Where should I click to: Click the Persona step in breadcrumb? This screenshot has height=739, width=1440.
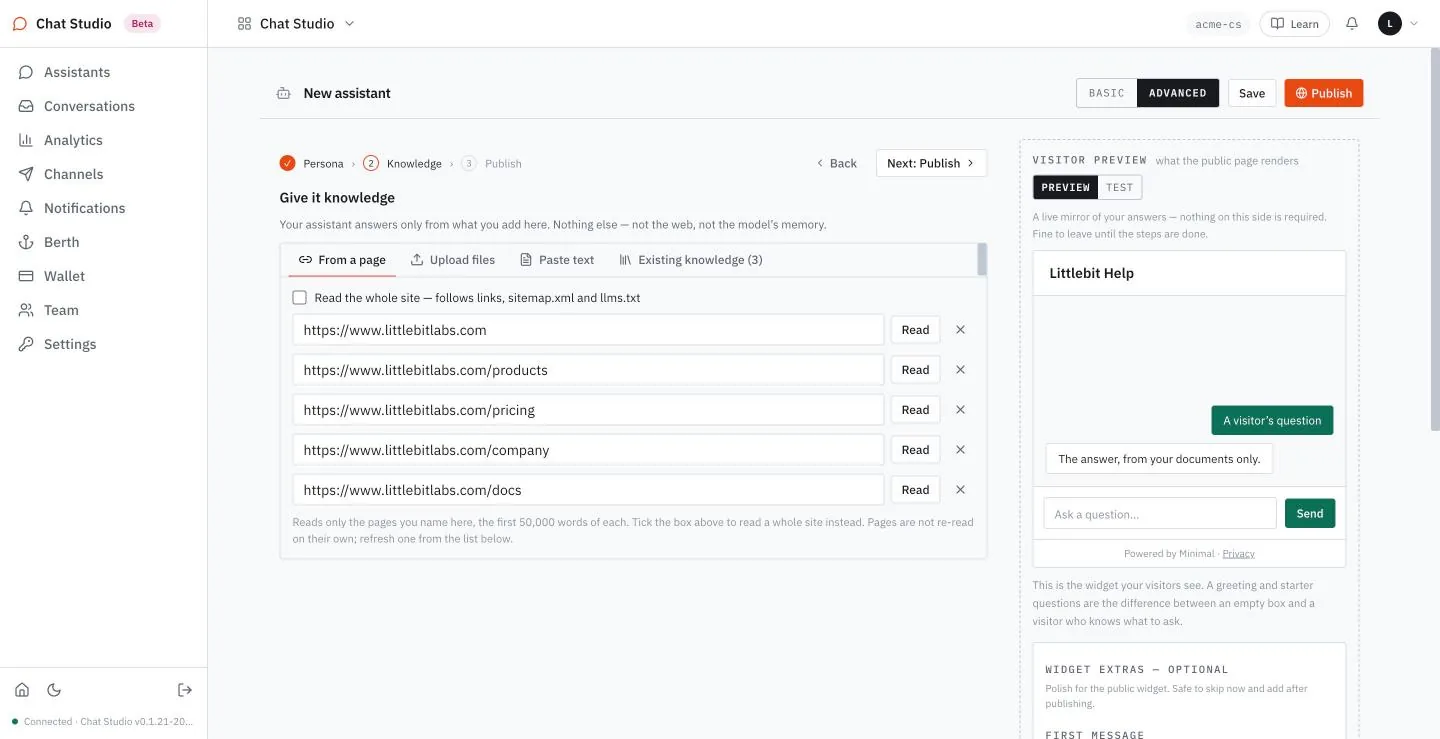(312, 163)
